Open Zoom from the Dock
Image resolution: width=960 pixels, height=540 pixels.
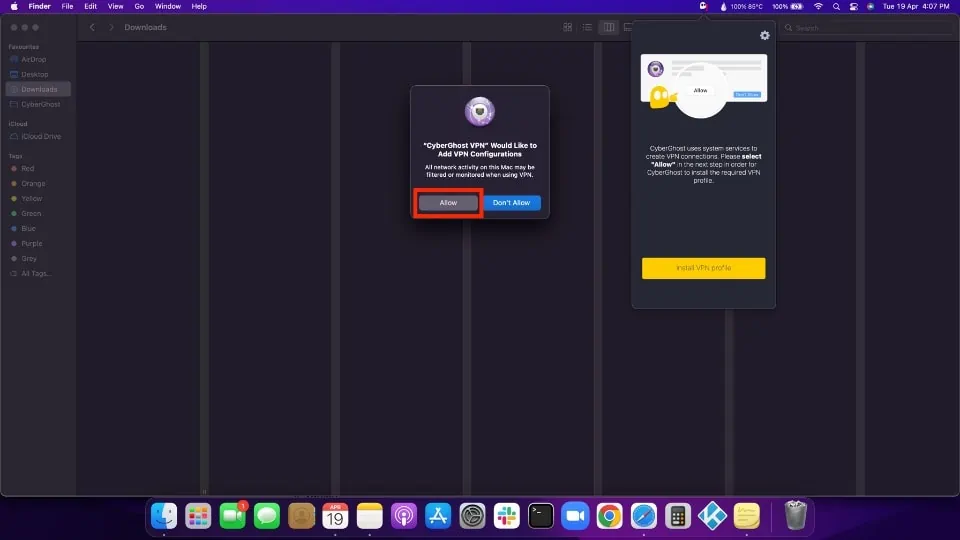coord(576,516)
